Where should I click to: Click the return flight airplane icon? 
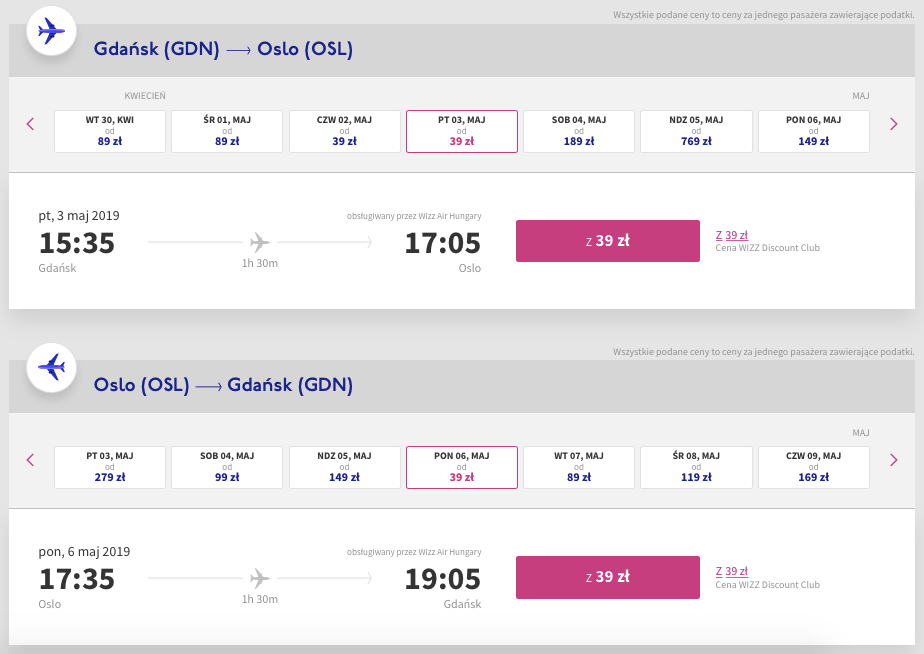pyautogui.click(x=50, y=368)
